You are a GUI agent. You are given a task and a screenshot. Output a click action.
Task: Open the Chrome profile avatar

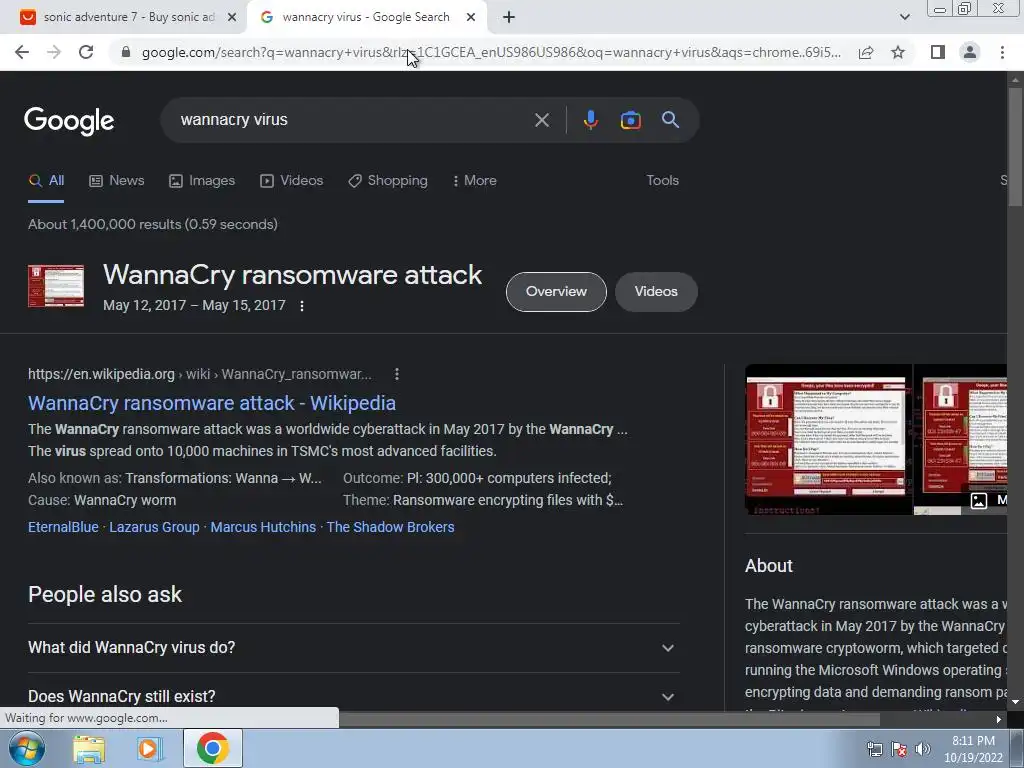coord(970,52)
